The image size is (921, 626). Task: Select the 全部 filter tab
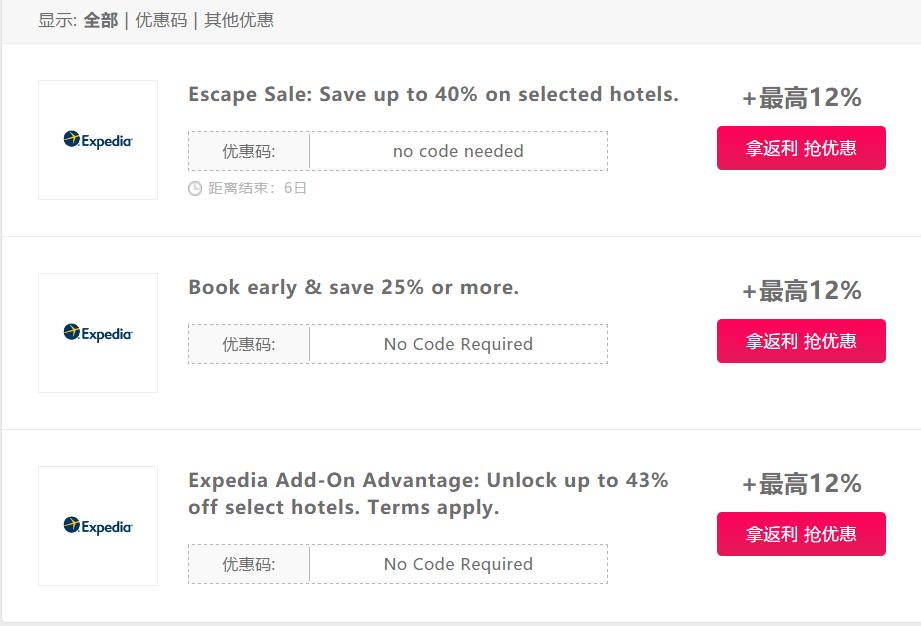[100, 20]
